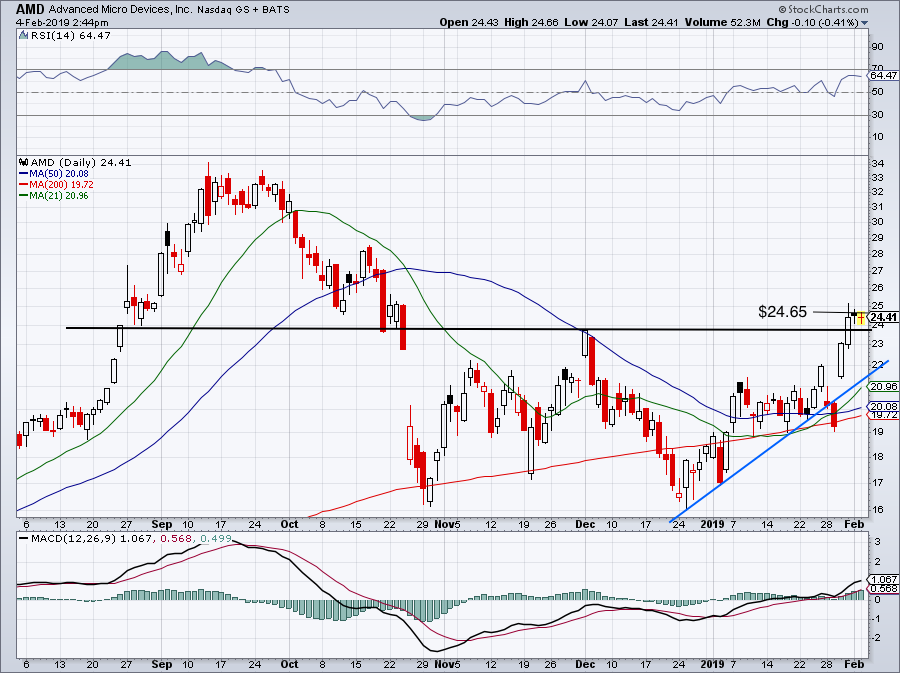
Task: Click the MA(50) 20.08 legend entry
Action: point(59,173)
